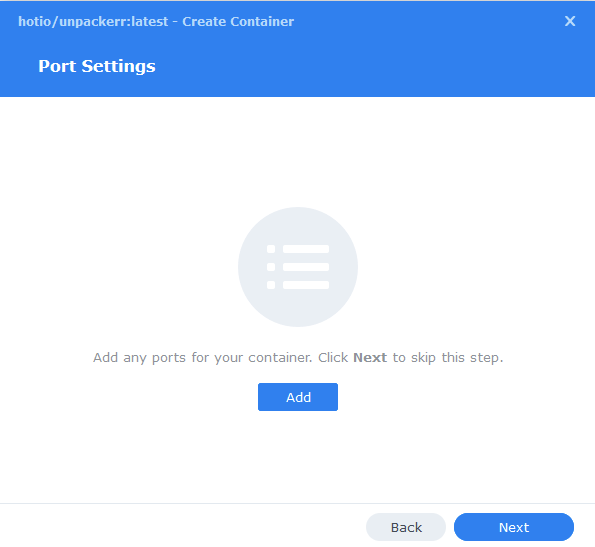
Task: Click the word 'Settings' in the heading
Action: pyautogui.click(x=118, y=67)
